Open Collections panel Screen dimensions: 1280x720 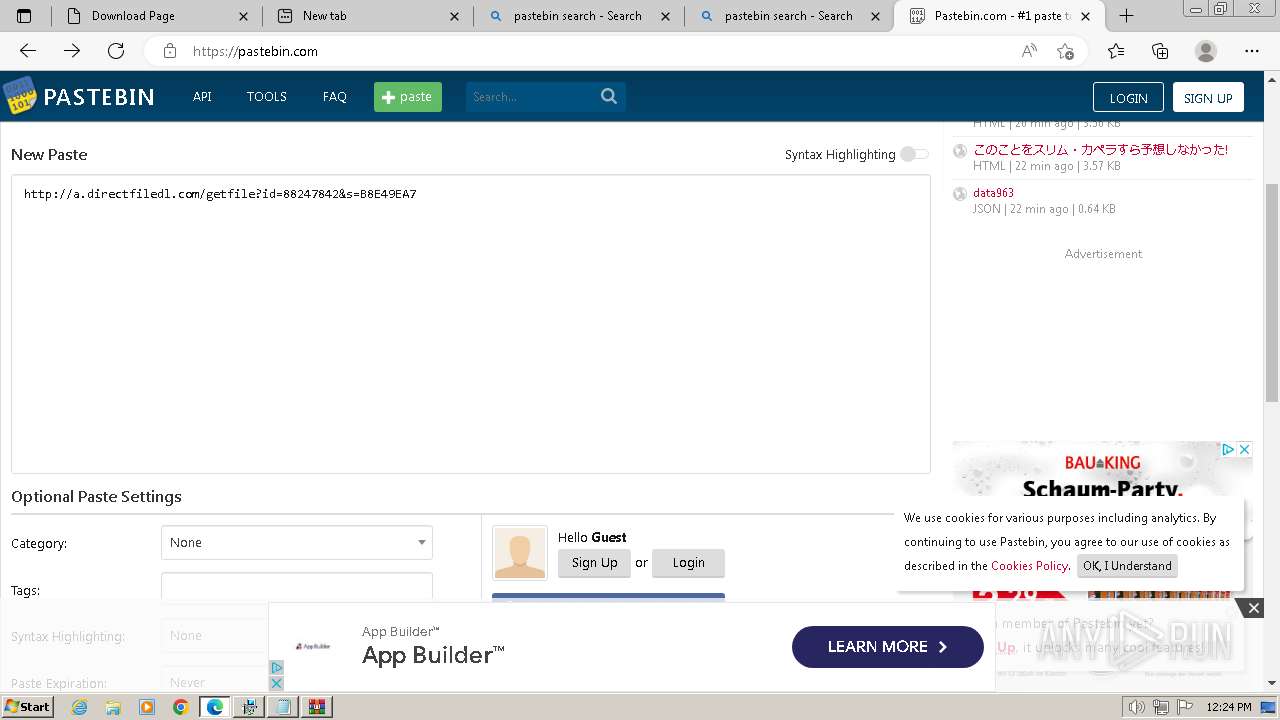coord(1160,51)
